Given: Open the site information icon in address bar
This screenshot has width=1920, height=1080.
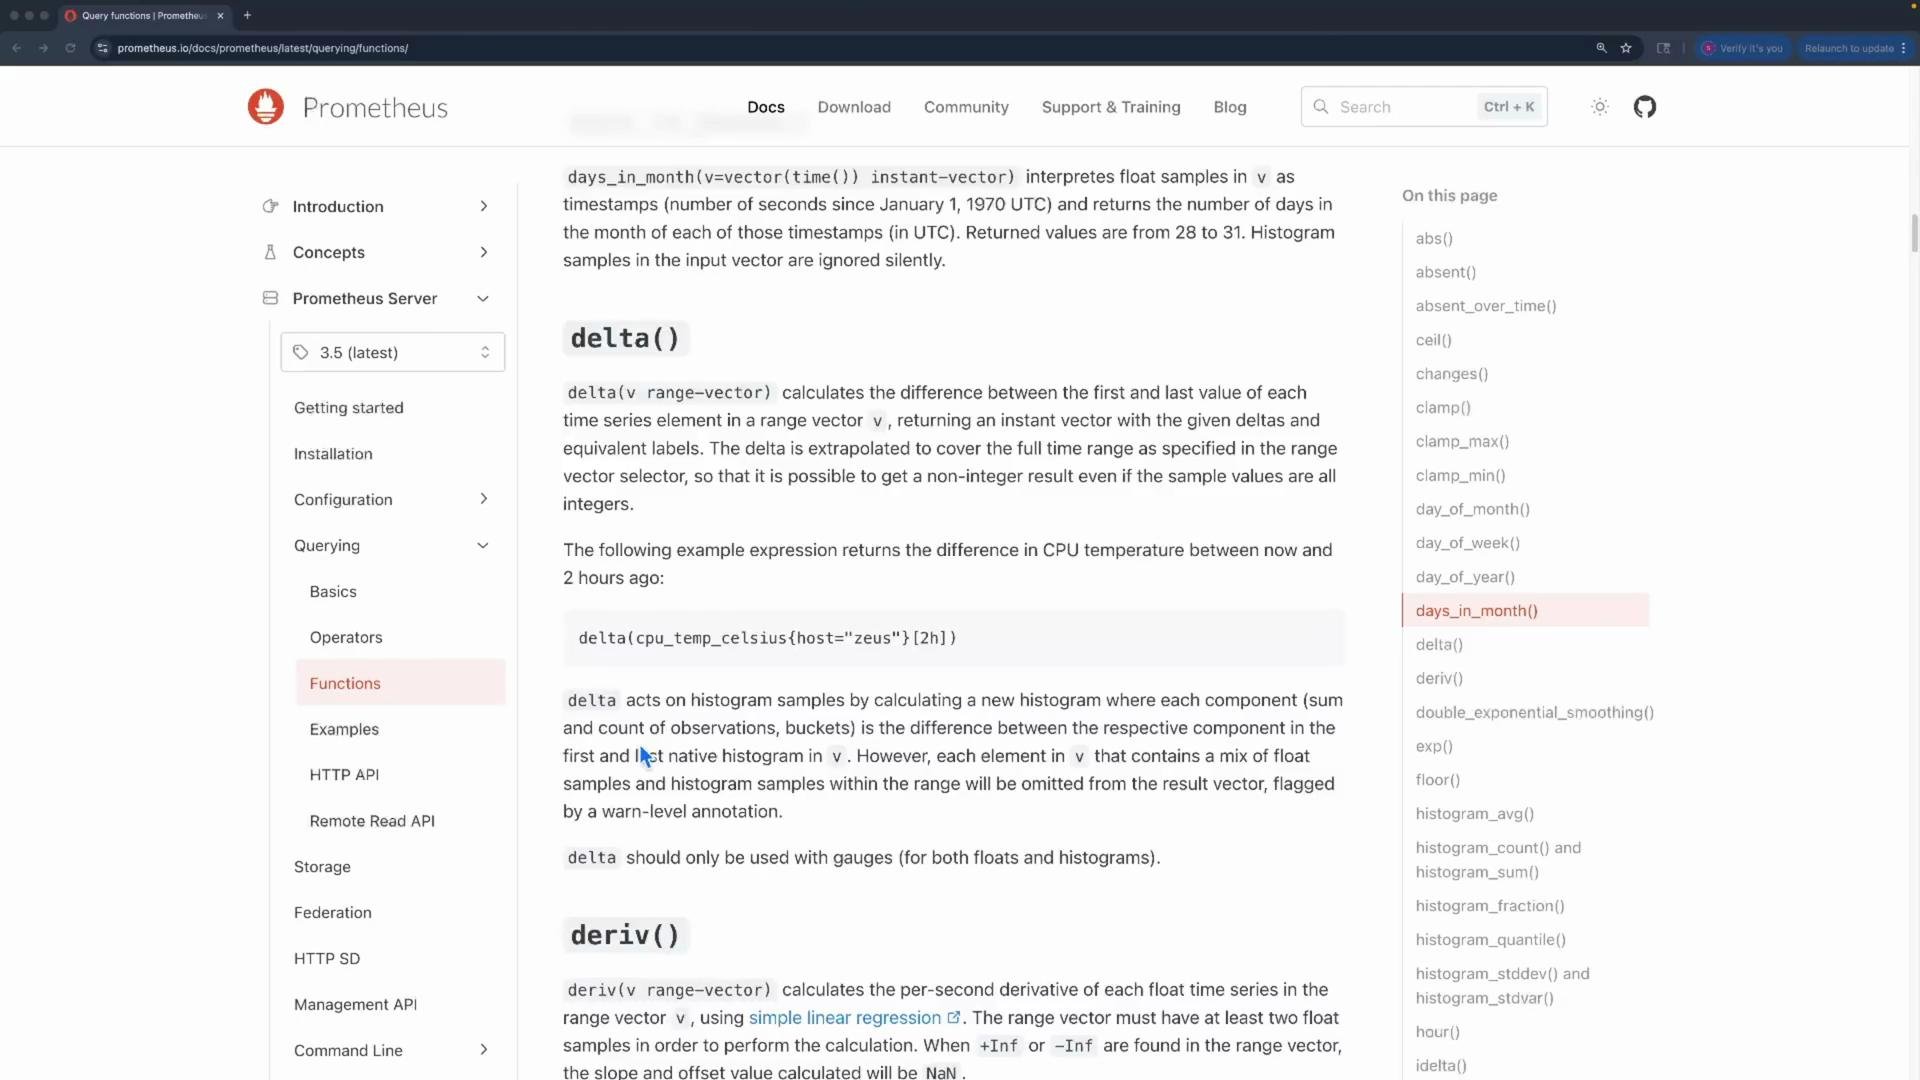Looking at the screenshot, I should [x=102, y=48].
